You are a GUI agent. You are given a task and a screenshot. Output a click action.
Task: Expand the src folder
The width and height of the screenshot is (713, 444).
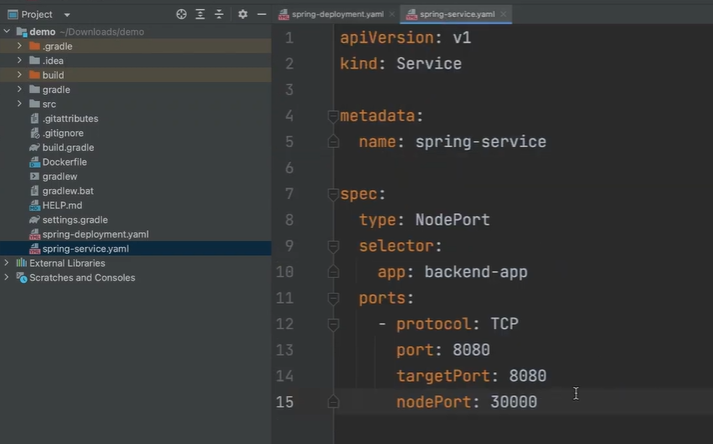click(x=19, y=104)
